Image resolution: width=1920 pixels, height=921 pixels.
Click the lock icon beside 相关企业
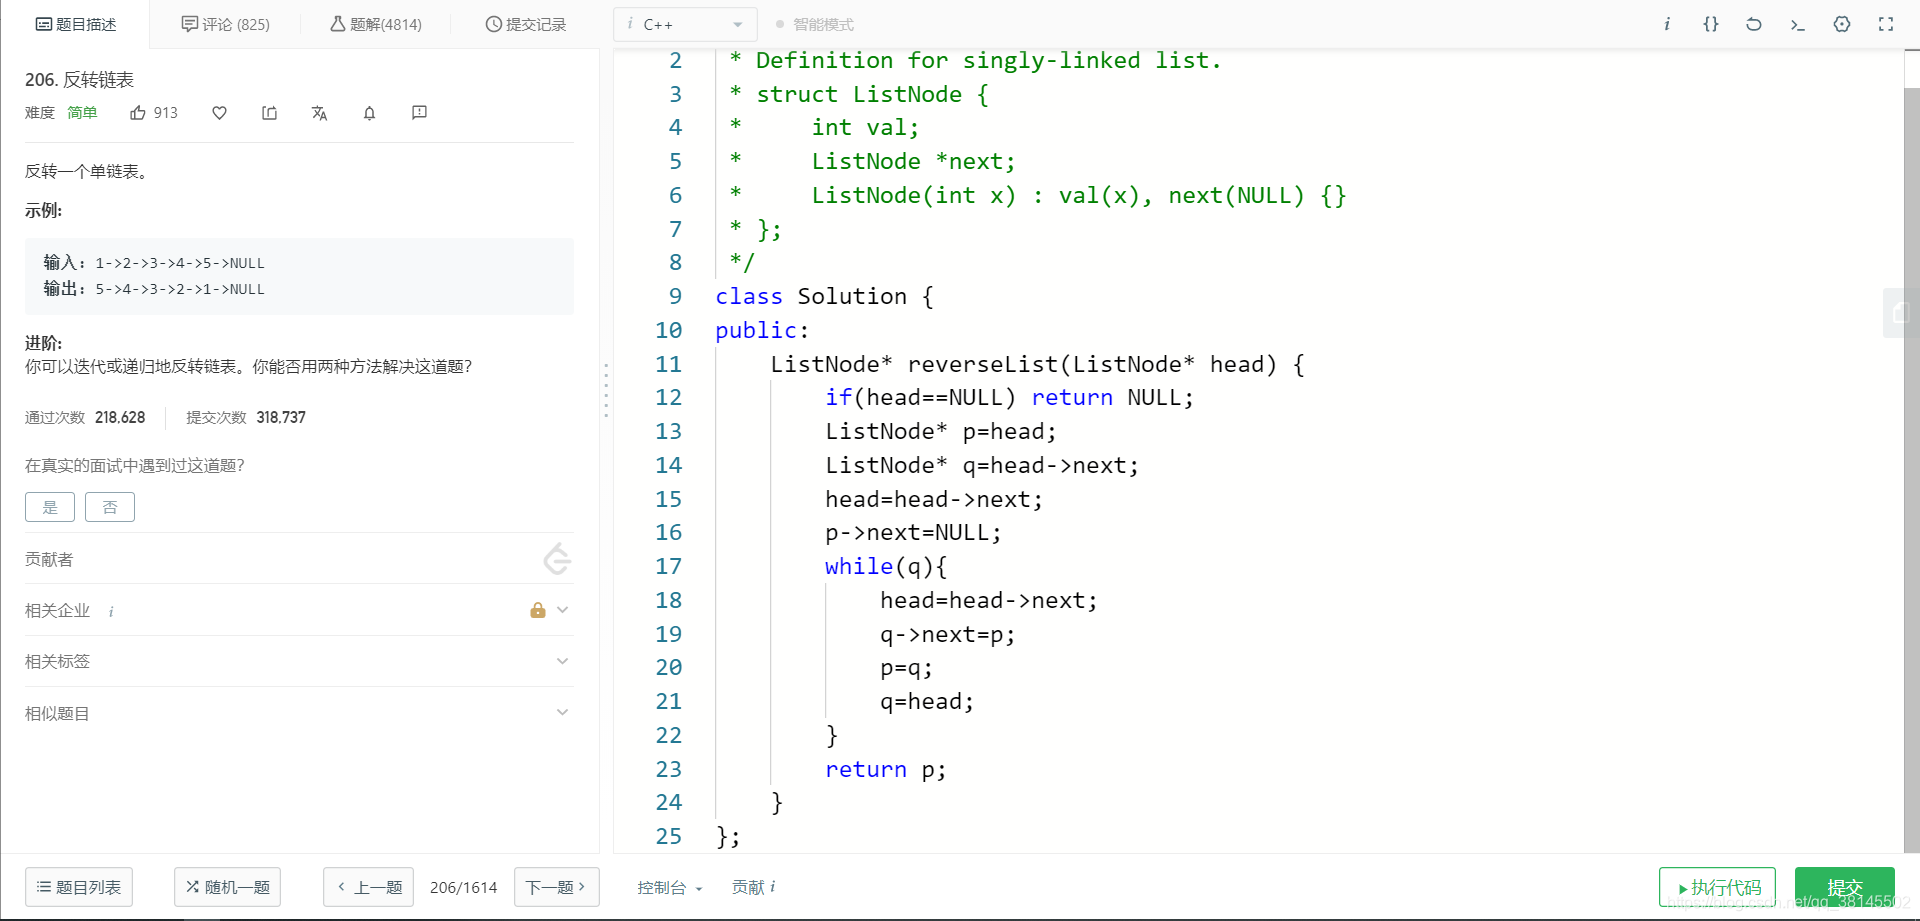pos(538,610)
